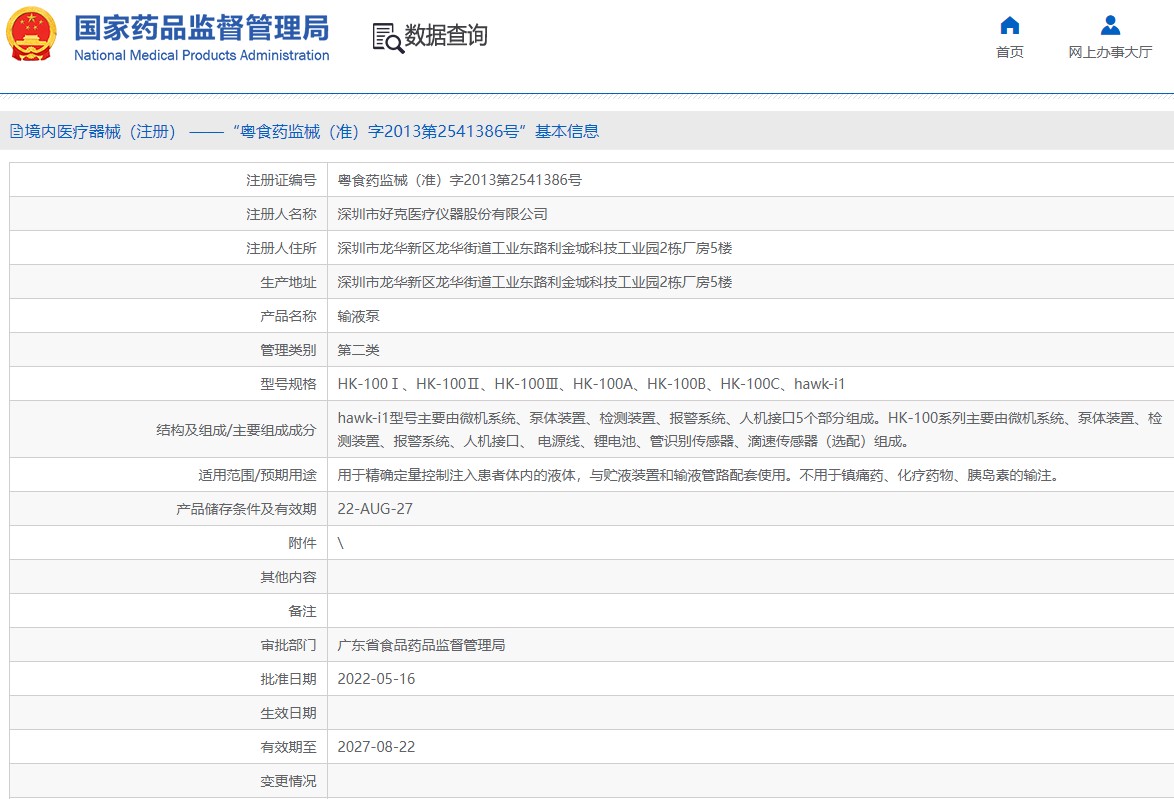Image resolution: width=1174 pixels, height=799 pixels.
Task: Open the 网上办事大厅 link label
Action: pyautogui.click(x=1110, y=52)
